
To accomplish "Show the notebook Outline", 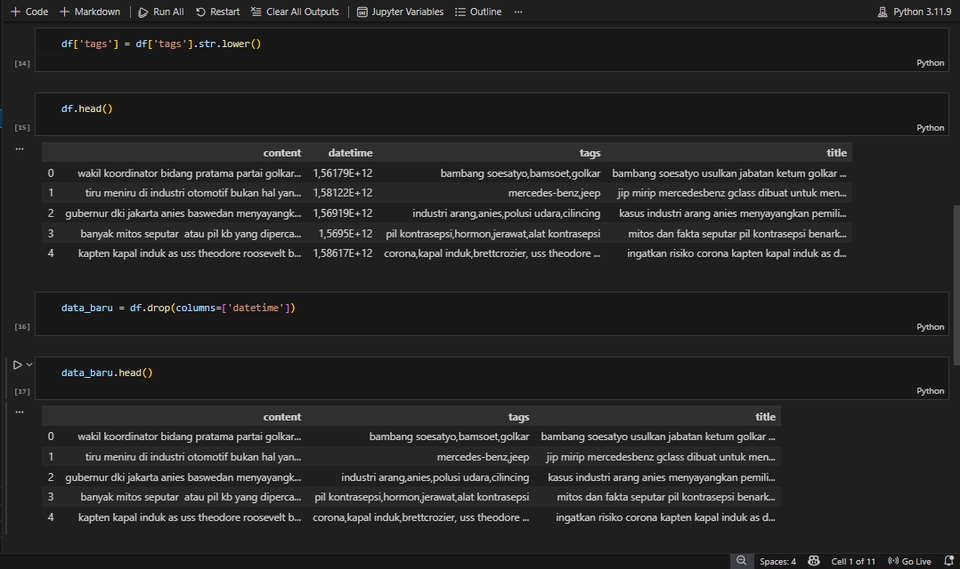I will pyautogui.click(x=478, y=12).
